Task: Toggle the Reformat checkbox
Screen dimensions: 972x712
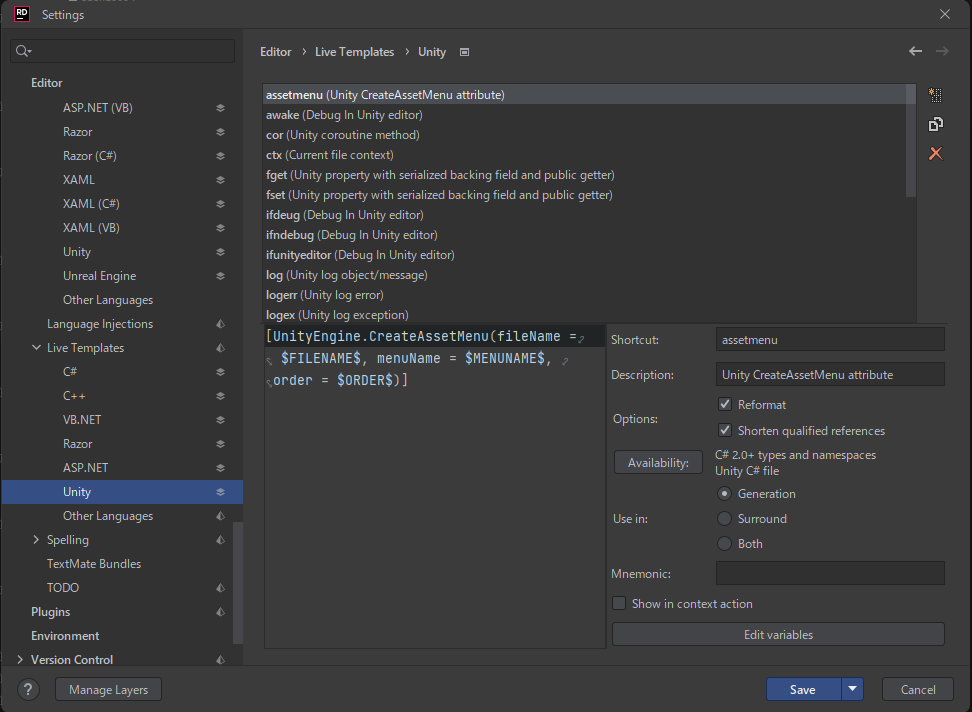Action: coord(724,404)
